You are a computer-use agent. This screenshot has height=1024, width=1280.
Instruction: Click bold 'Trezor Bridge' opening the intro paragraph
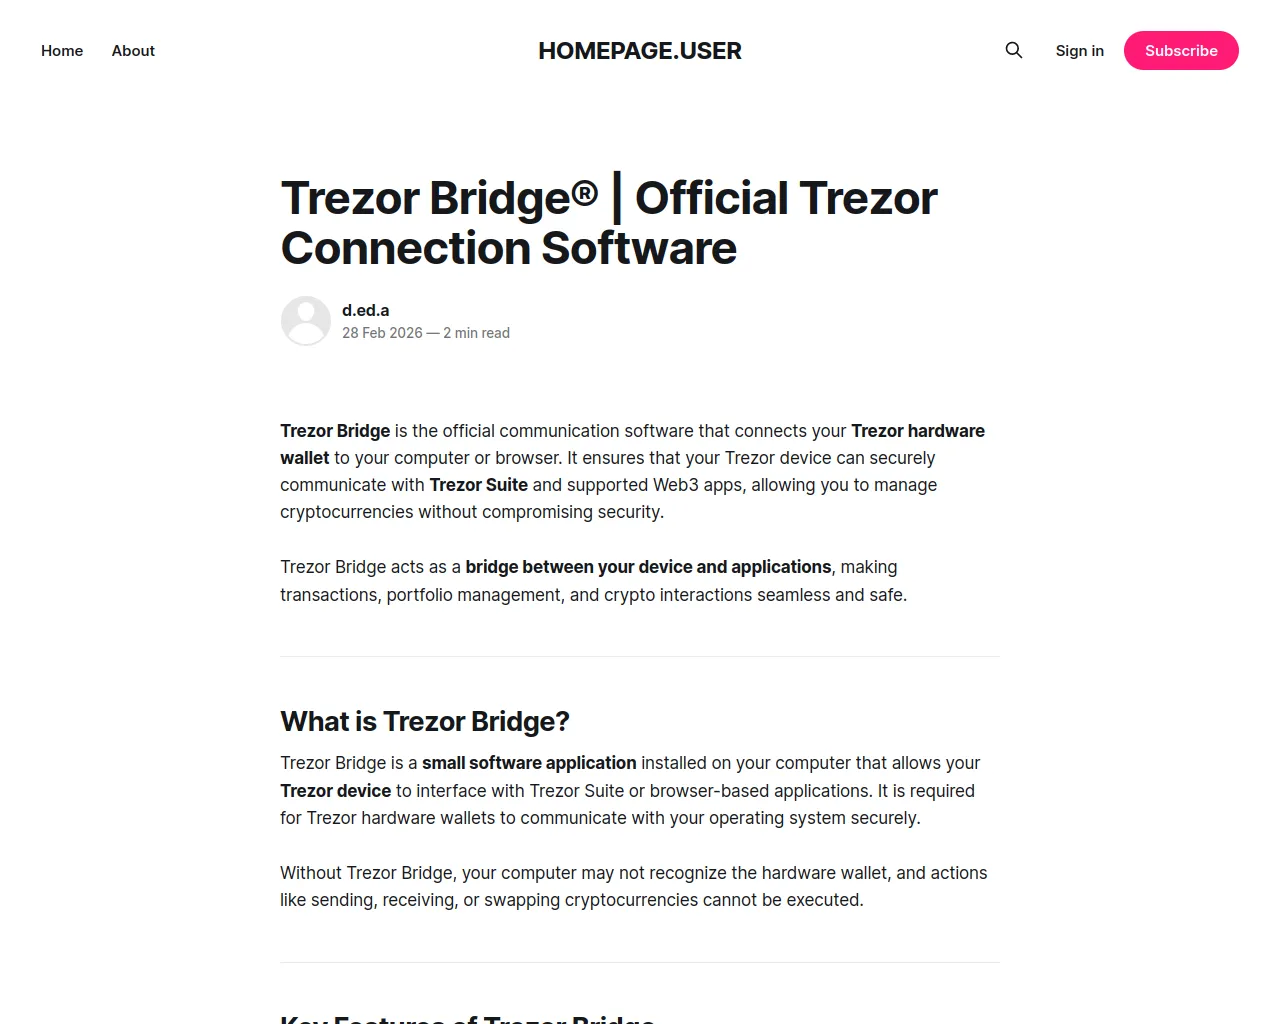[335, 431]
